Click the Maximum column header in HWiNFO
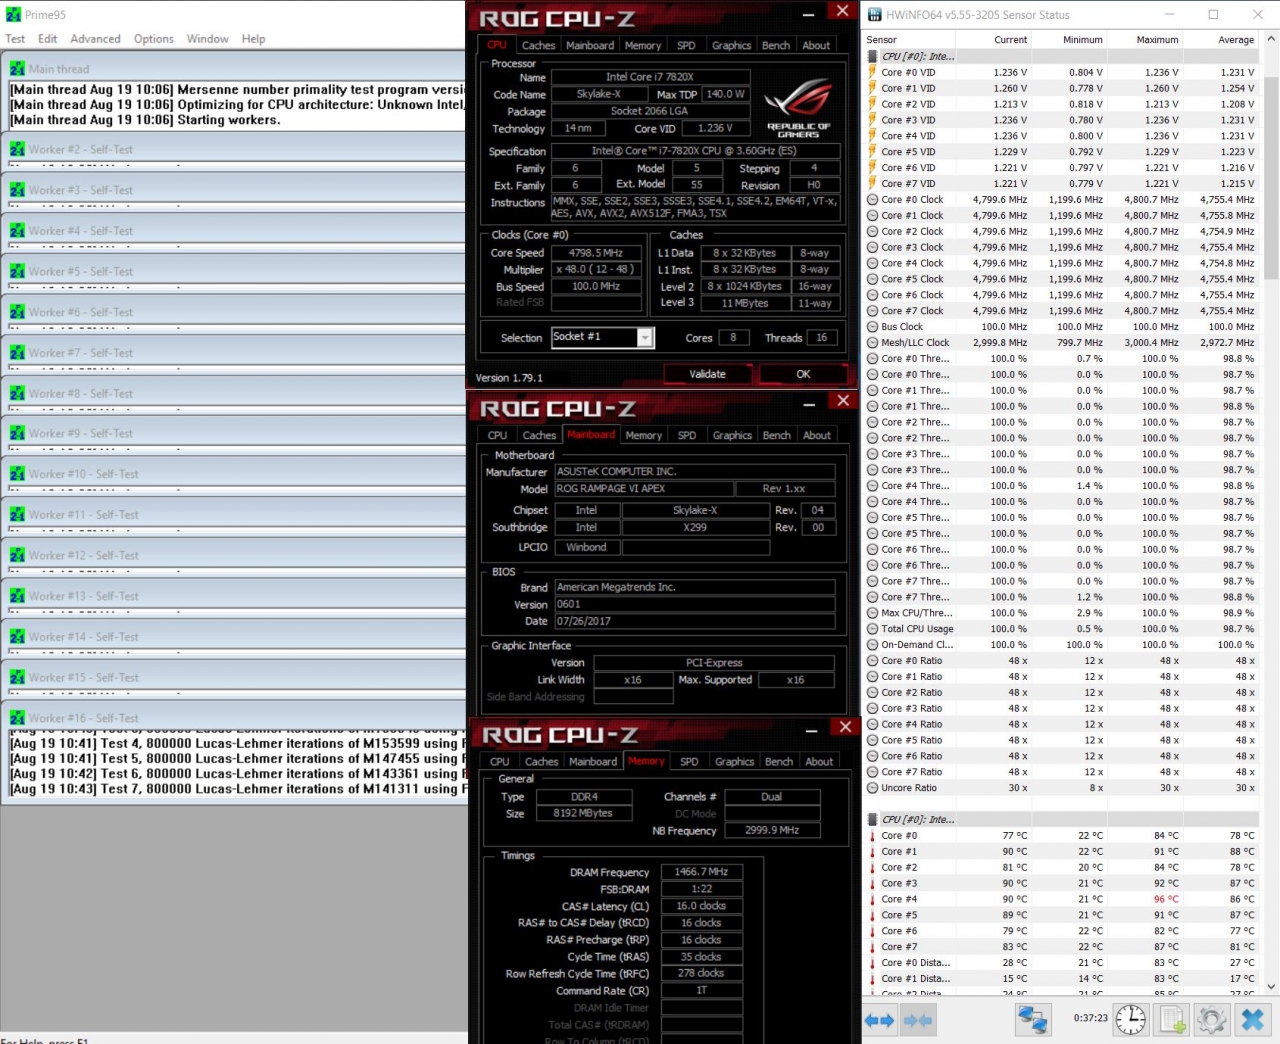Viewport: 1280px width, 1044px height. (1157, 40)
